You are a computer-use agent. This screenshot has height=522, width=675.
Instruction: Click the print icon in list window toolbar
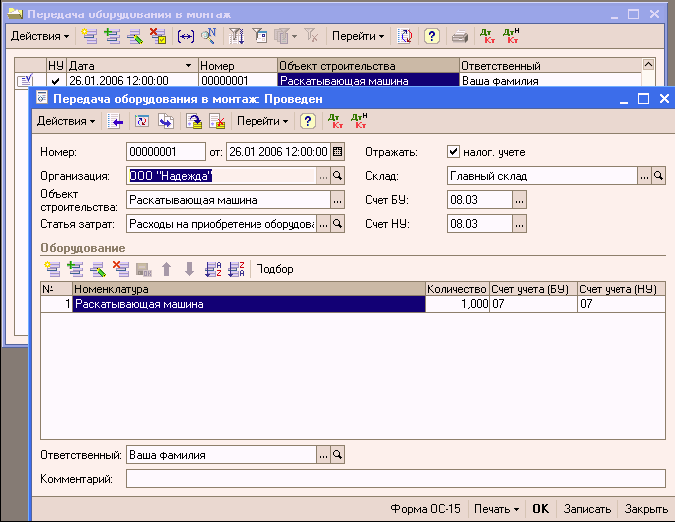click(x=459, y=36)
